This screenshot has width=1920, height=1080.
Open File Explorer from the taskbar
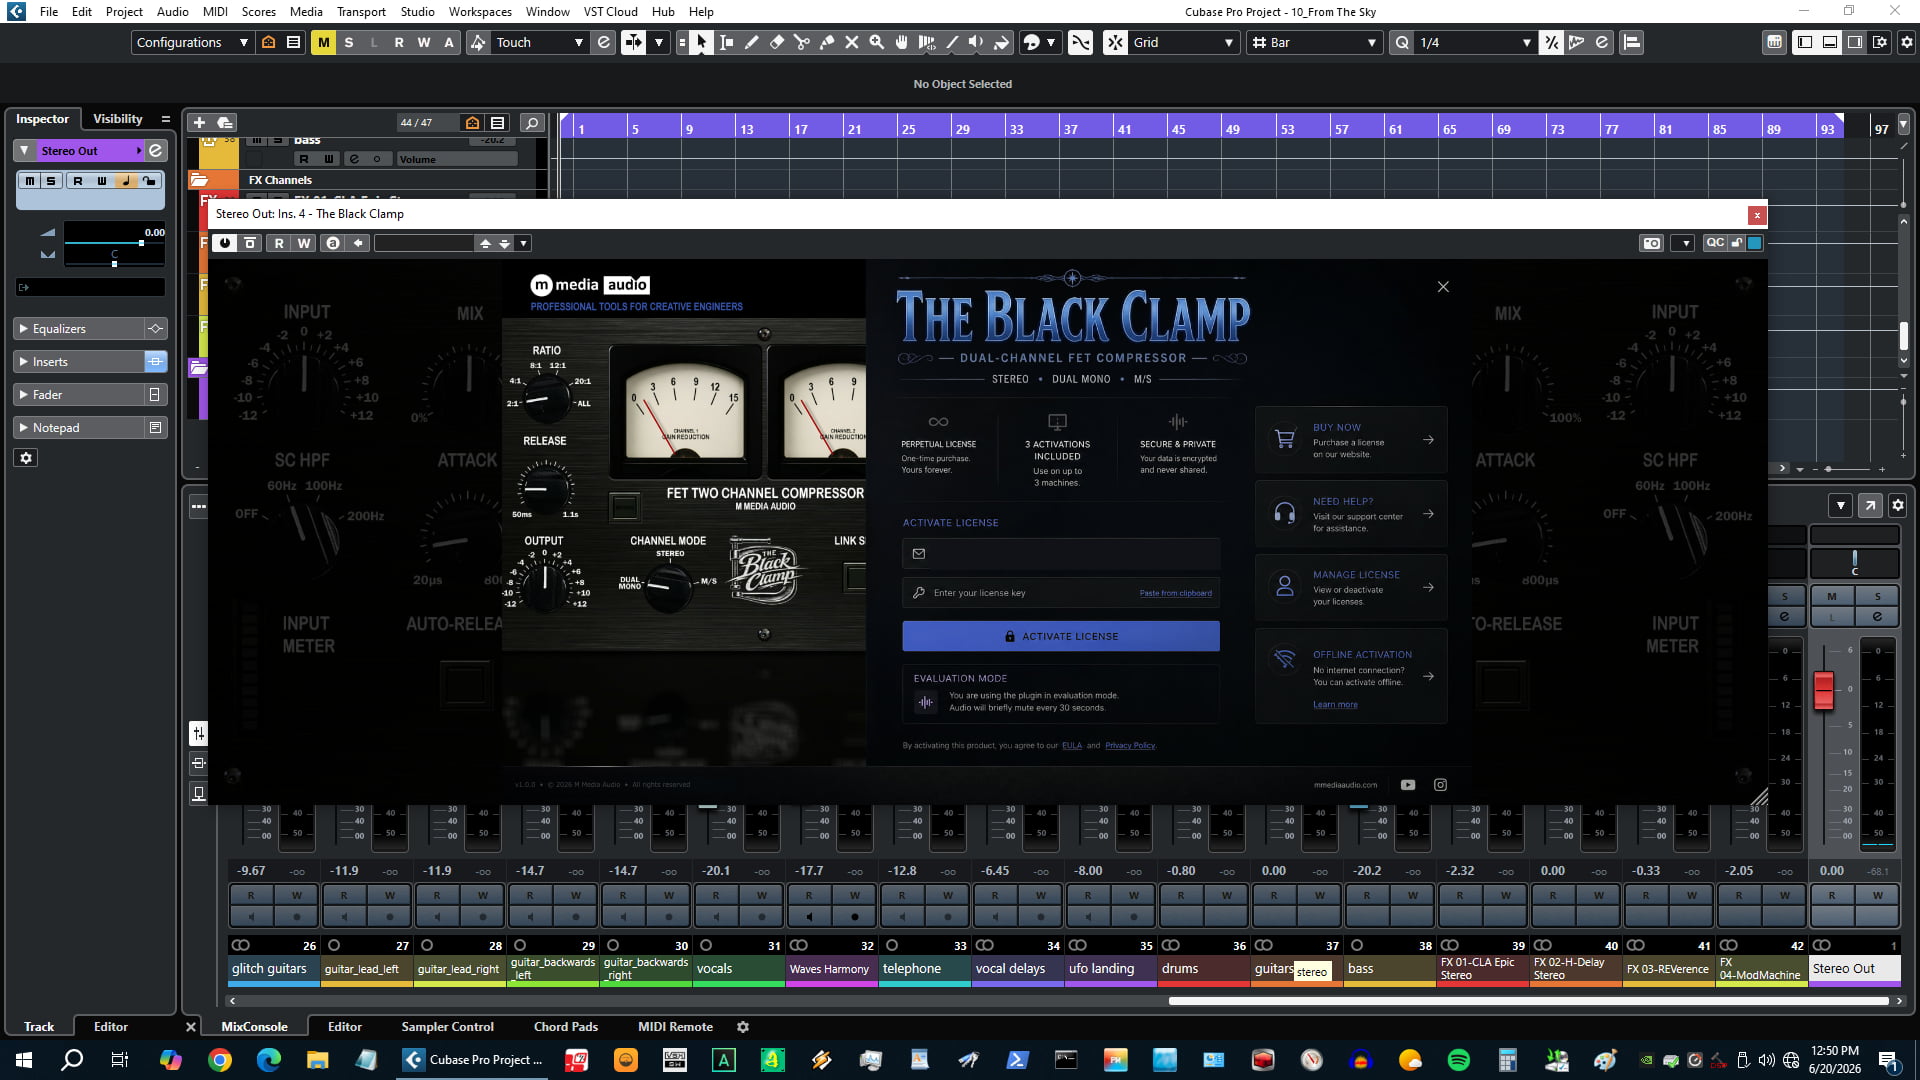coord(317,1060)
